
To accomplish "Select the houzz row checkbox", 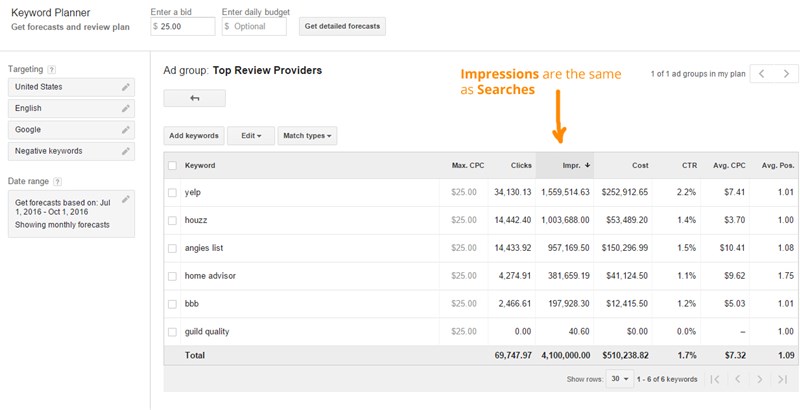I will coord(173,220).
